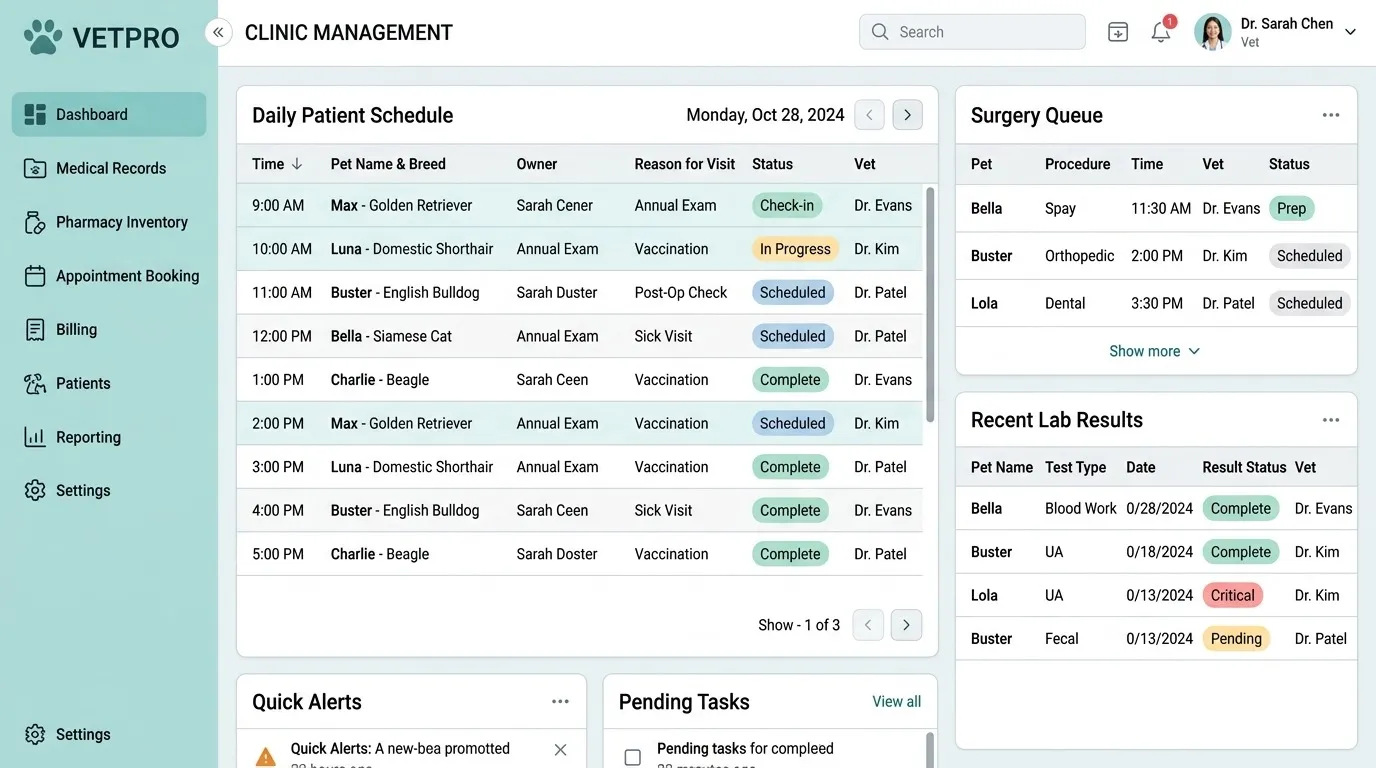Screen dimensions: 1376x768
Task: Click Patients pet icon in sidebar
Action: 35,383
